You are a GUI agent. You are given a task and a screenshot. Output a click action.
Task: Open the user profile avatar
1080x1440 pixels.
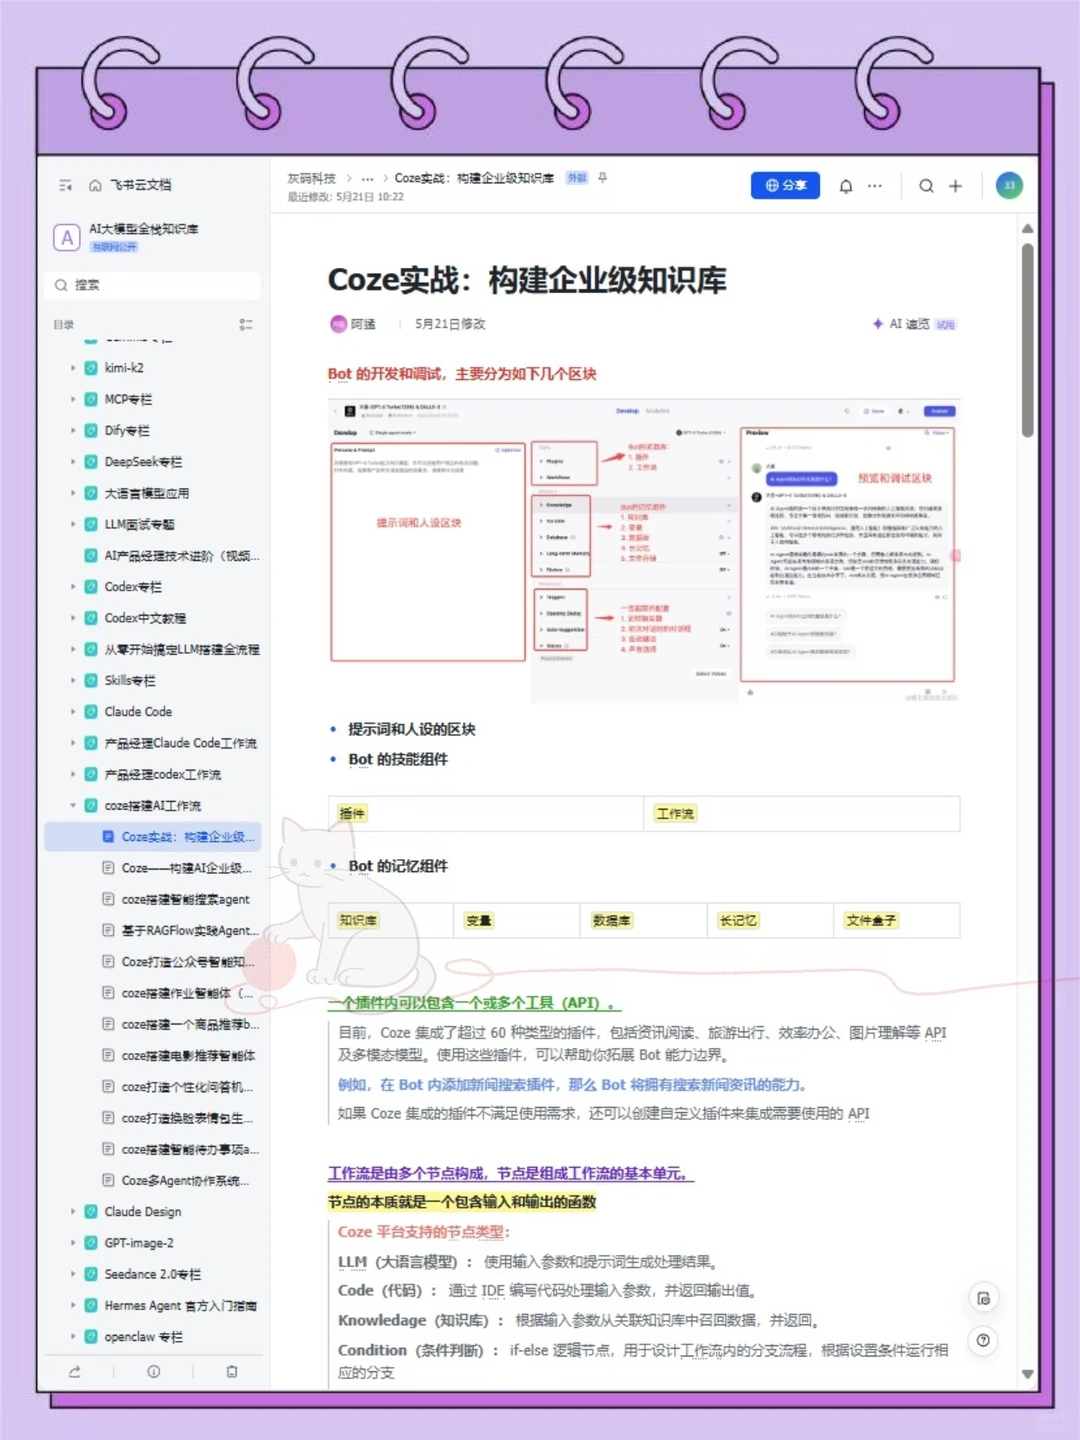[1009, 185]
